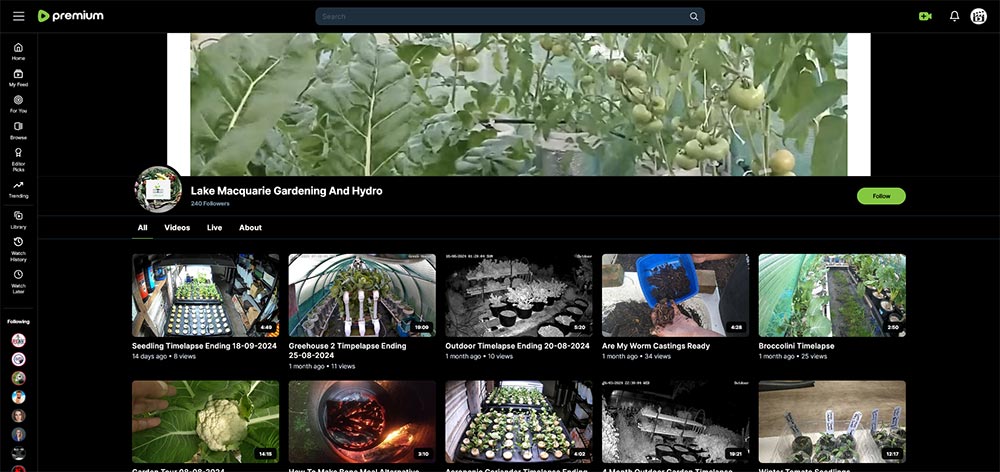
Task: Play the Broccolini Timelapse thumbnail
Action: [x=832, y=295]
